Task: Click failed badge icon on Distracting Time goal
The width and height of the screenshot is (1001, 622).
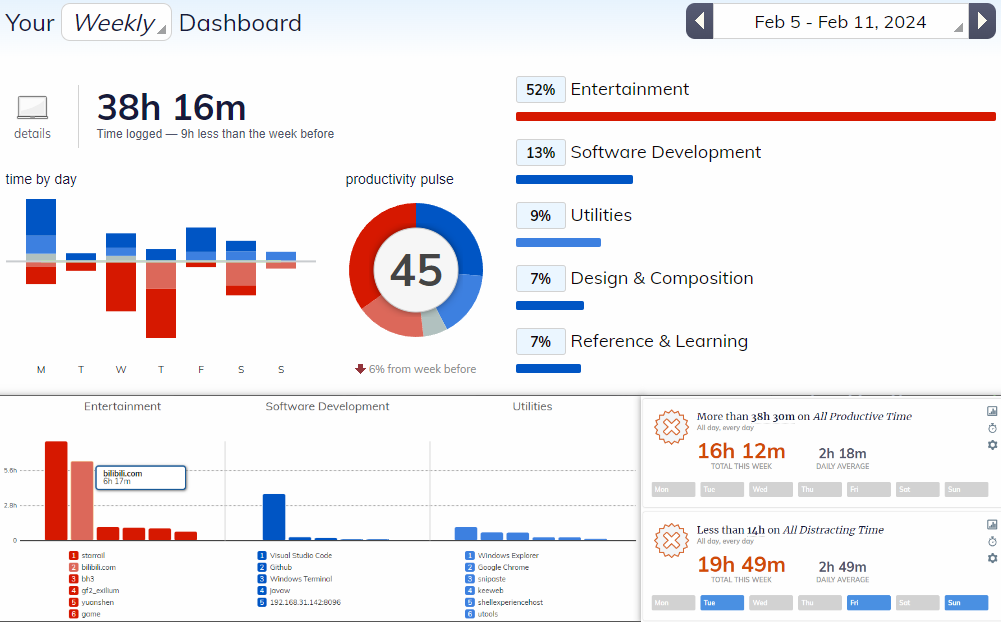Action: click(671, 541)
